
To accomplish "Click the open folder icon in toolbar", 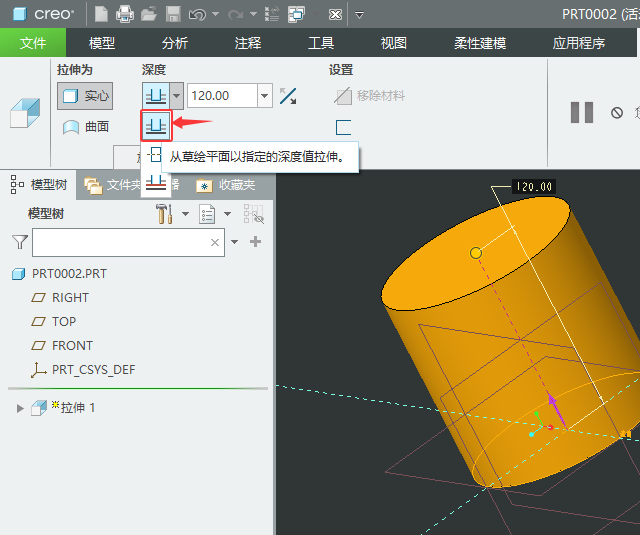I will (149, 14).
